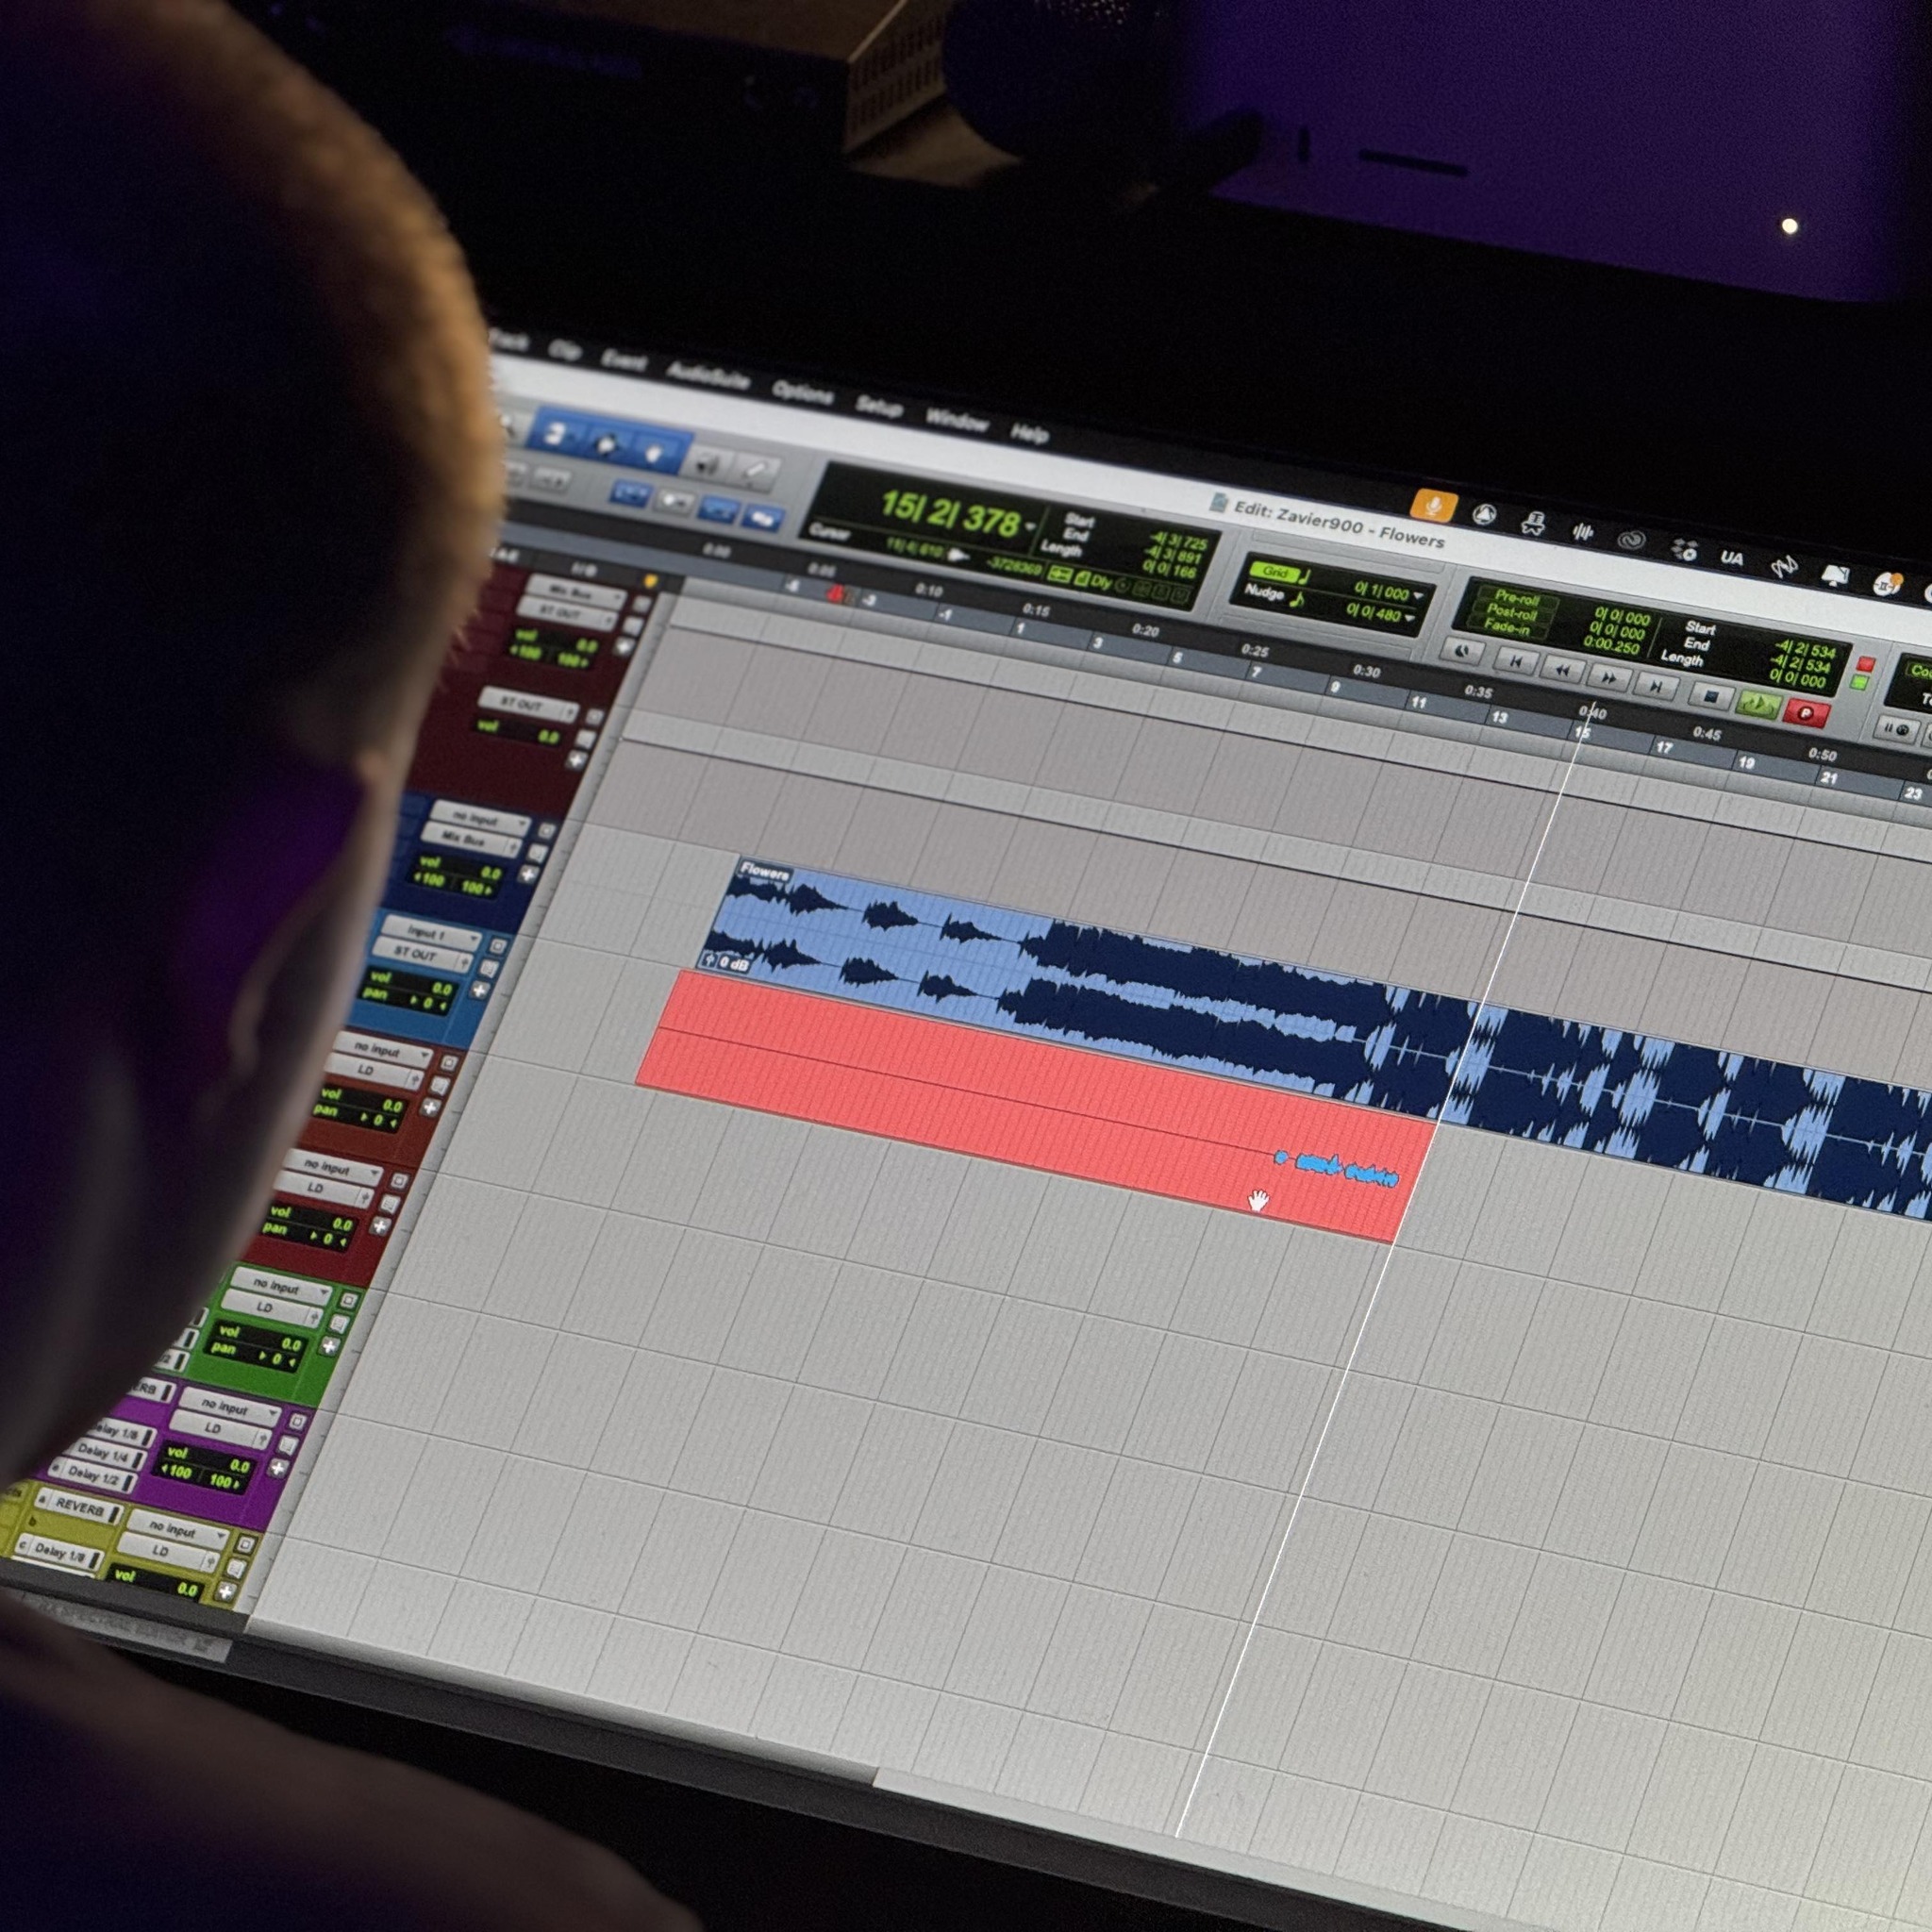Click the Dly delay compensation indicator

click(1101, 582)
